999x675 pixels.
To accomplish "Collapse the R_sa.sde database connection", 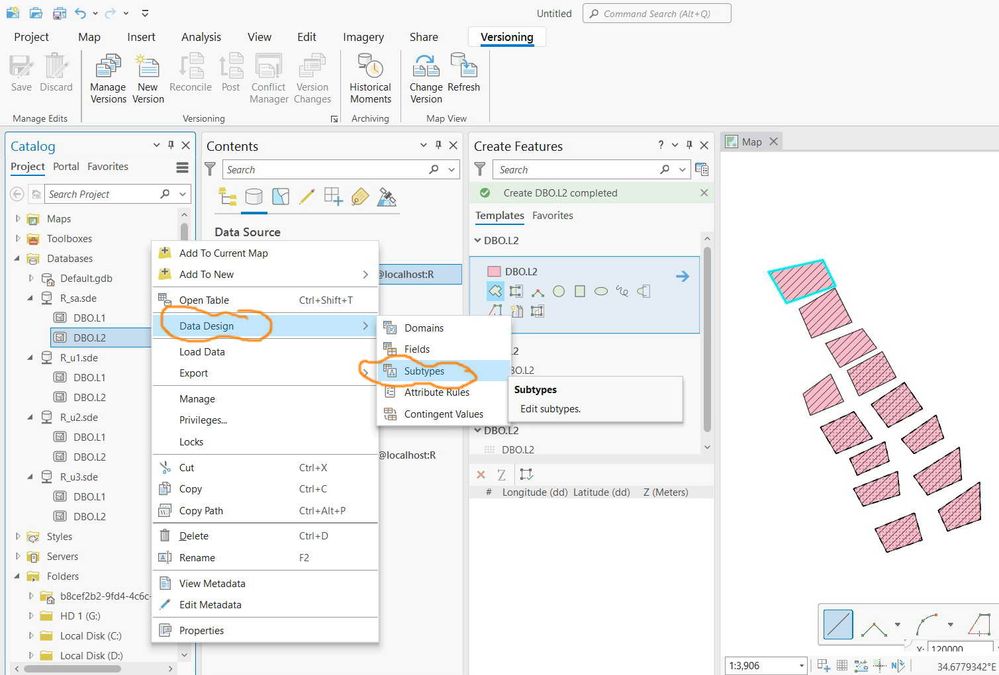I will click(30, 298).
